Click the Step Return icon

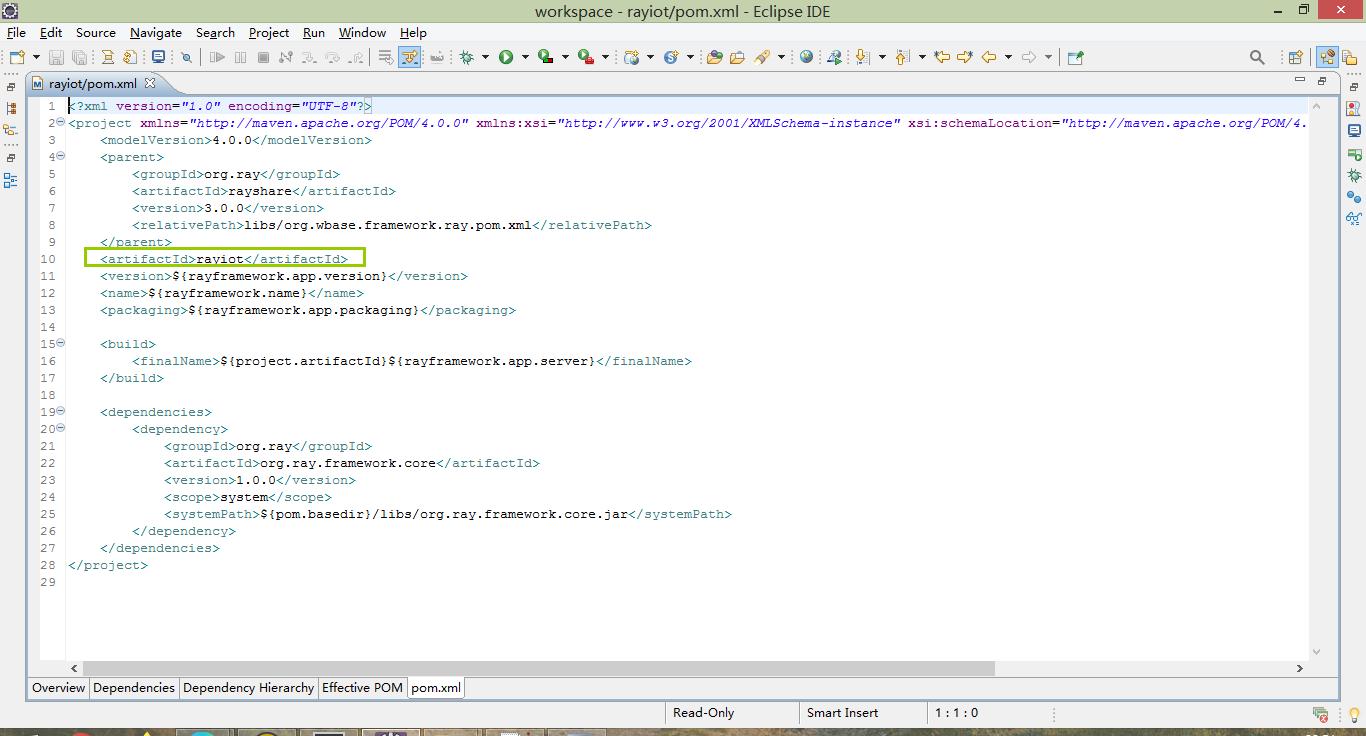click(356, 57)
